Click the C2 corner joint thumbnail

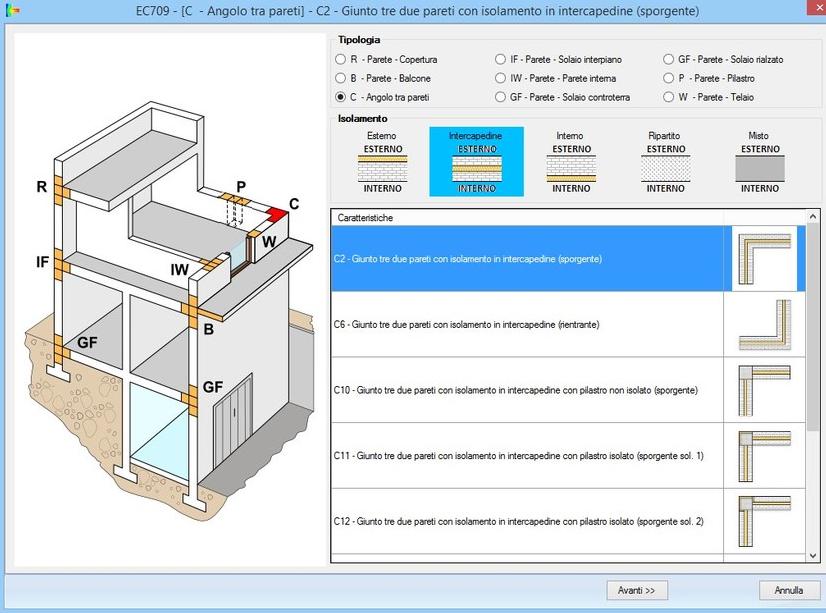(x=765, y=259)
